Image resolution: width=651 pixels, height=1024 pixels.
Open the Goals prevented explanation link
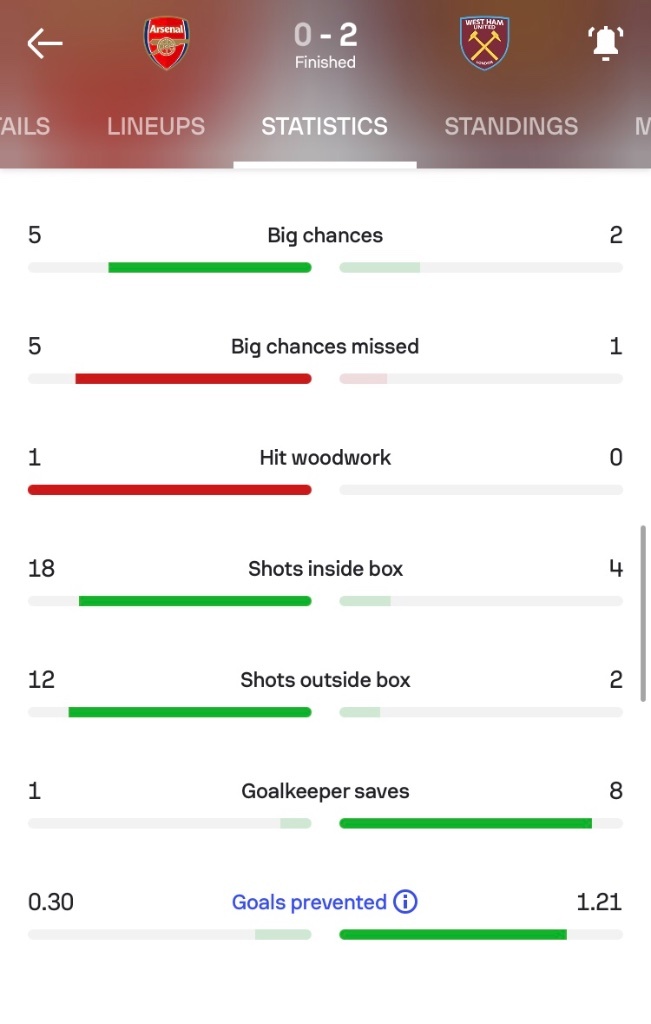(310, 902)
